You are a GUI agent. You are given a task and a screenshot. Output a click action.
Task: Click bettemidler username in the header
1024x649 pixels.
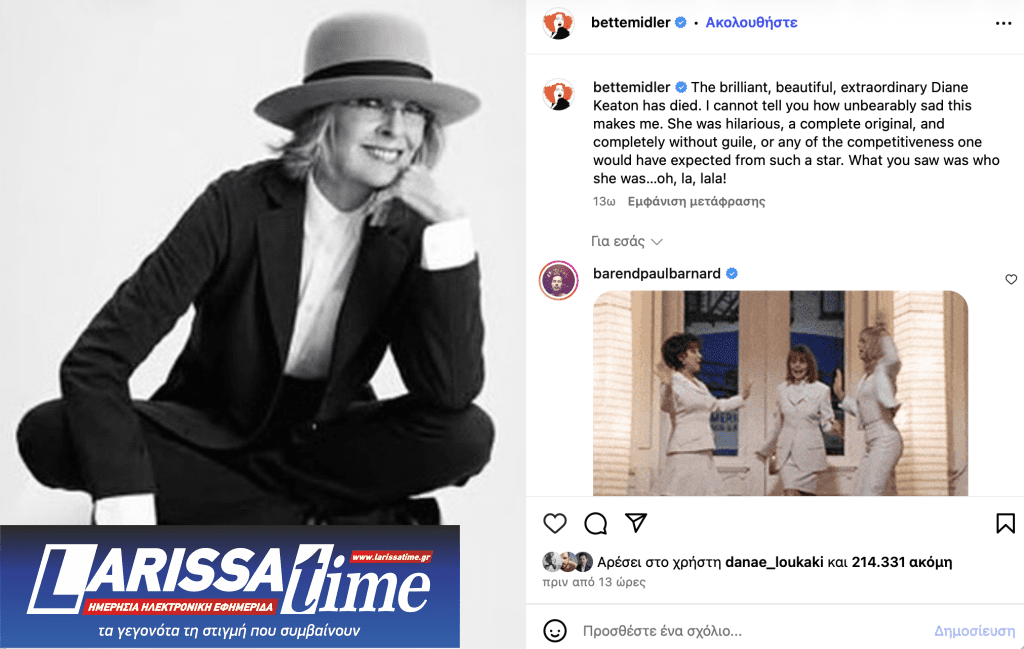631,23
